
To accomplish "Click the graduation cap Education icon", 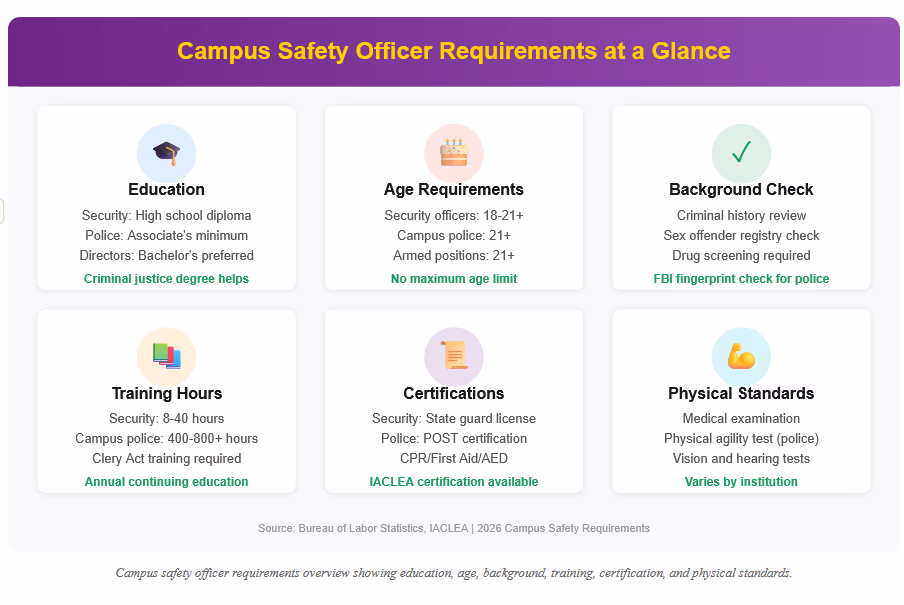I will click(x=166, y=153).
